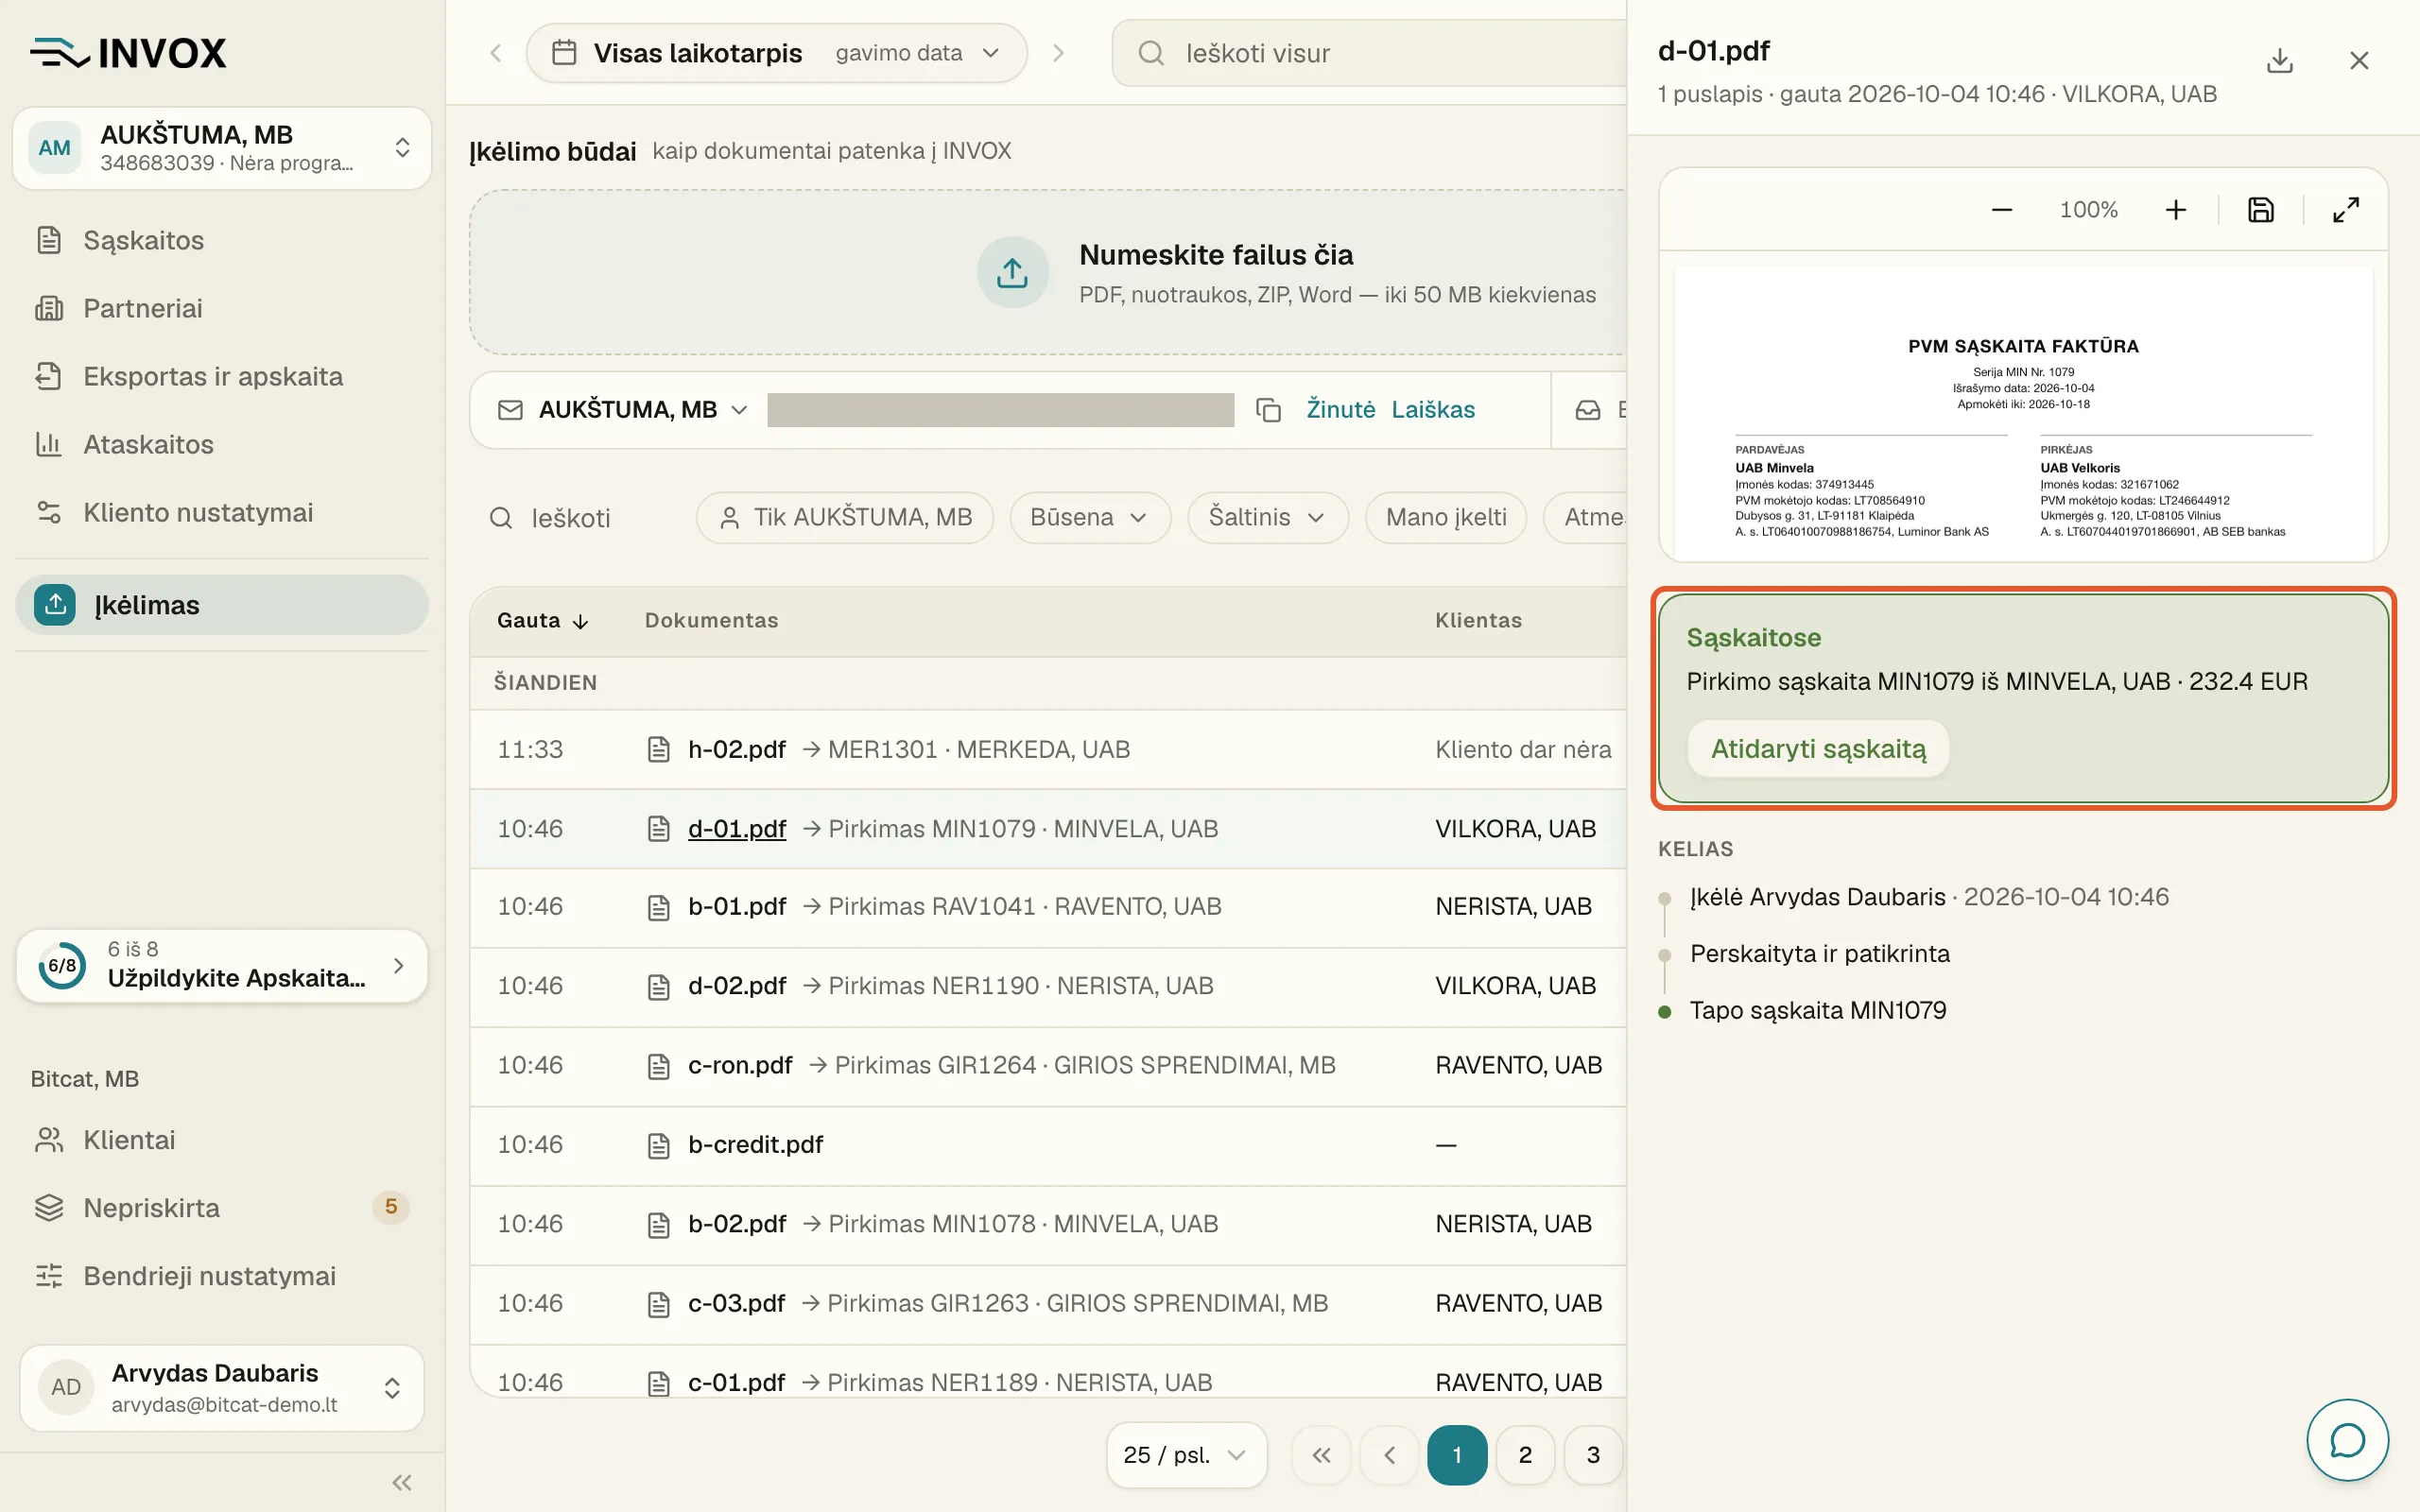Click the Ieškoti documents search field
Viewport: 2420px width, 1512px height.
click(x=580, y=518)
